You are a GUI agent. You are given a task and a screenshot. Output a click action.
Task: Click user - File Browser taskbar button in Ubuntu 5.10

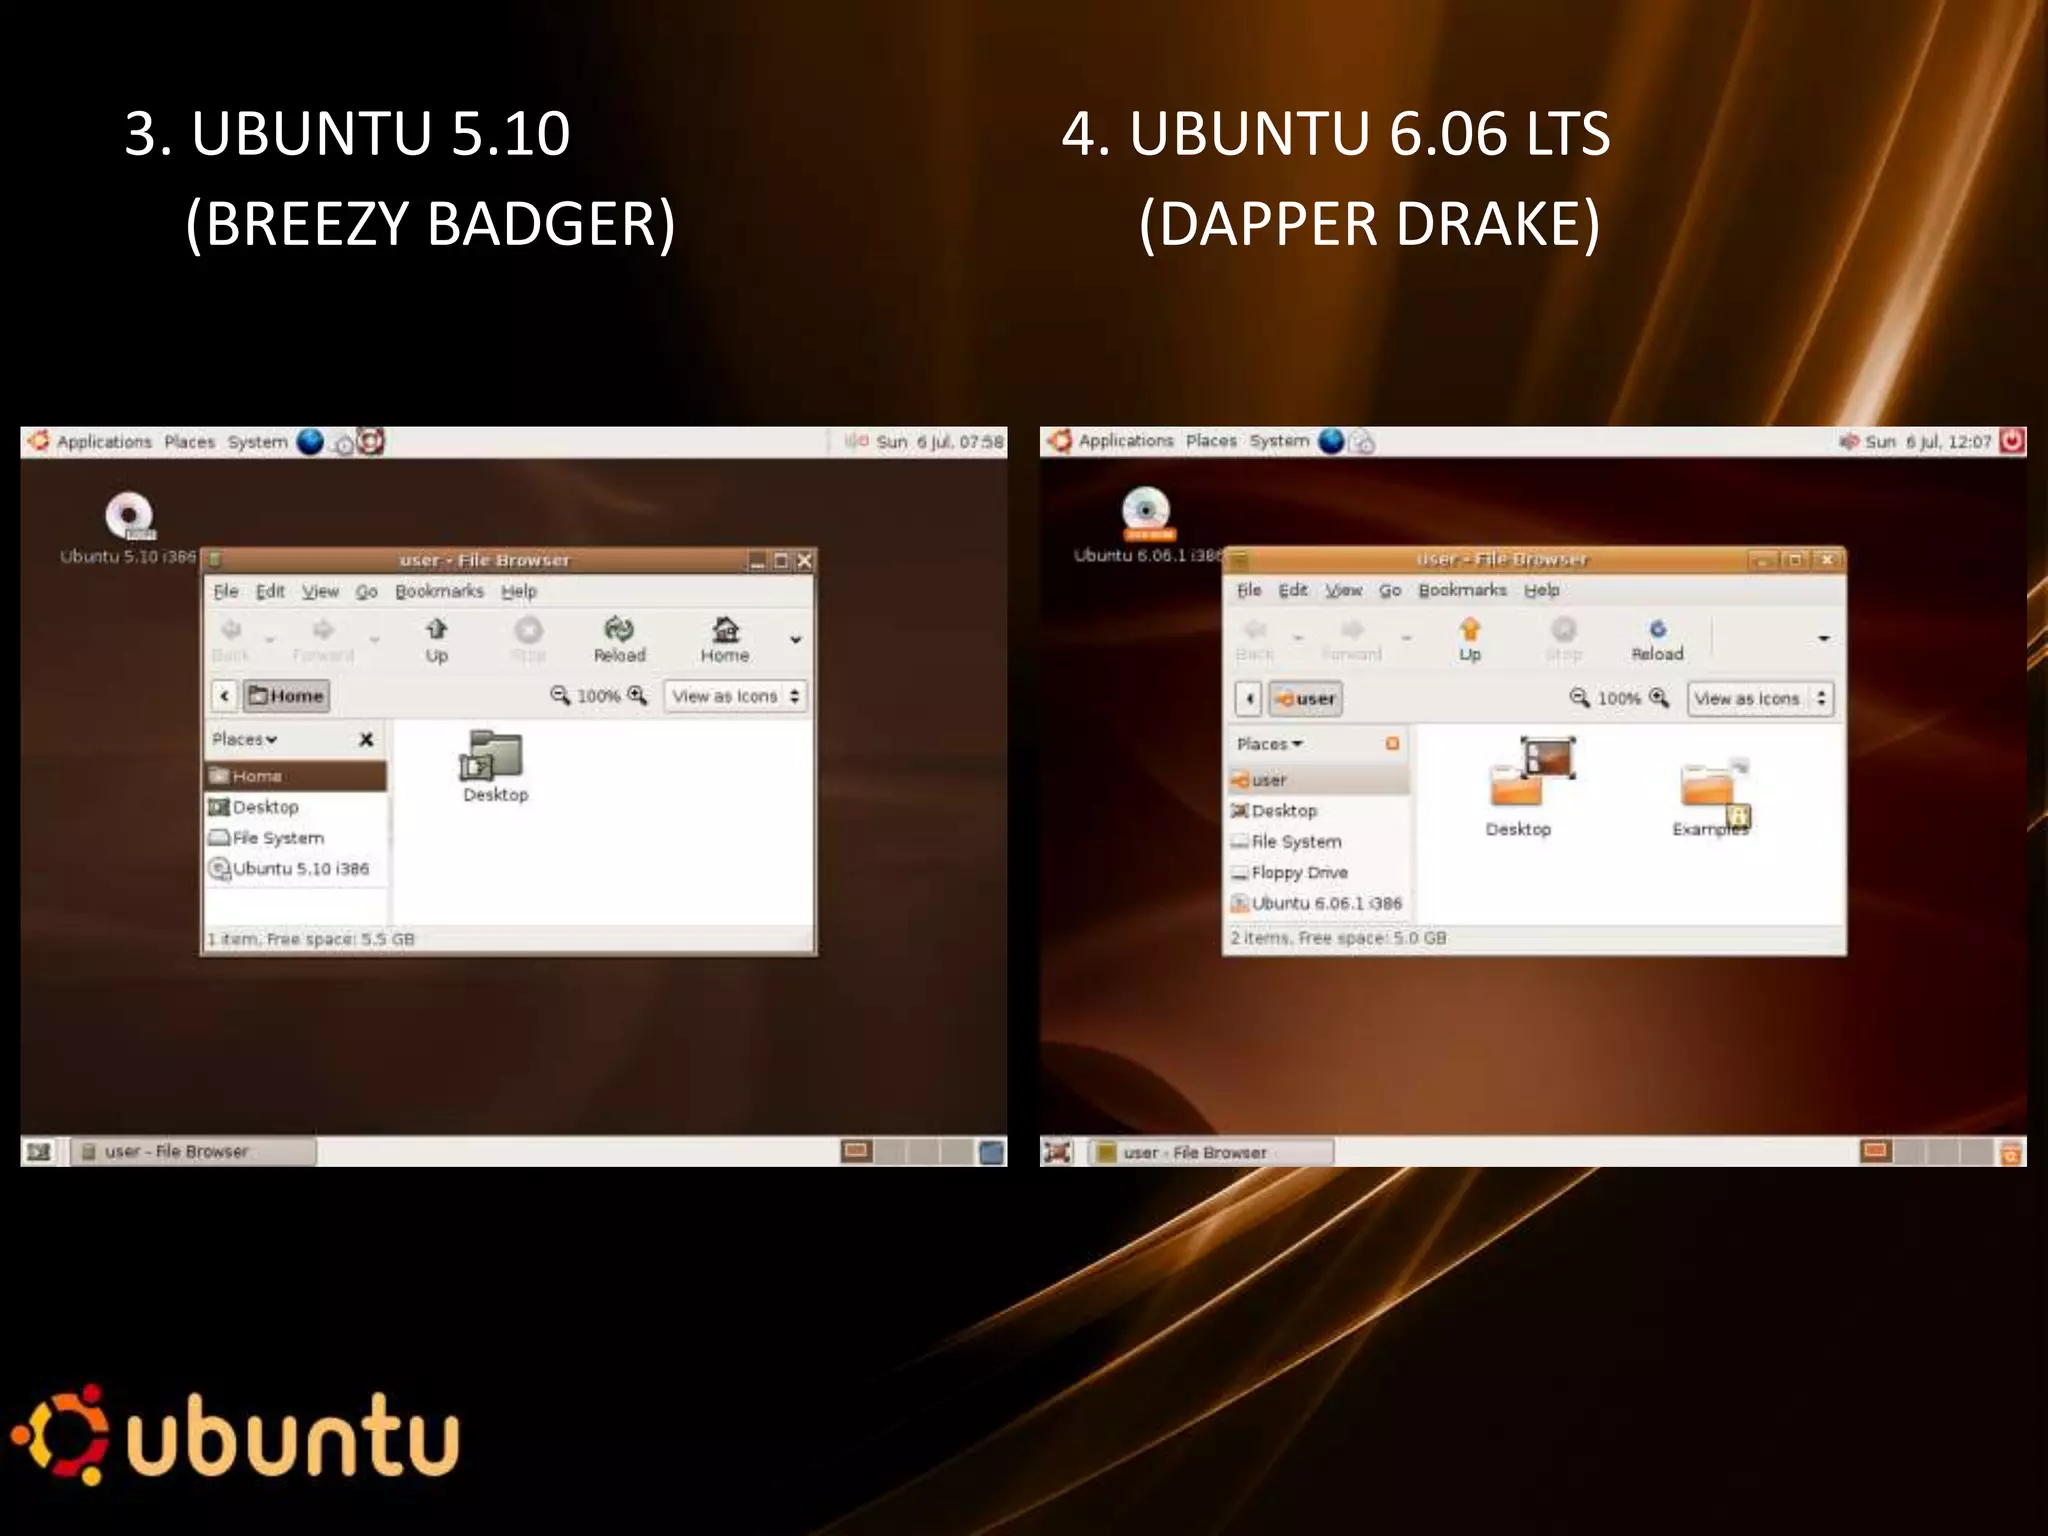pyautogui.click(x=194, y=1152)
